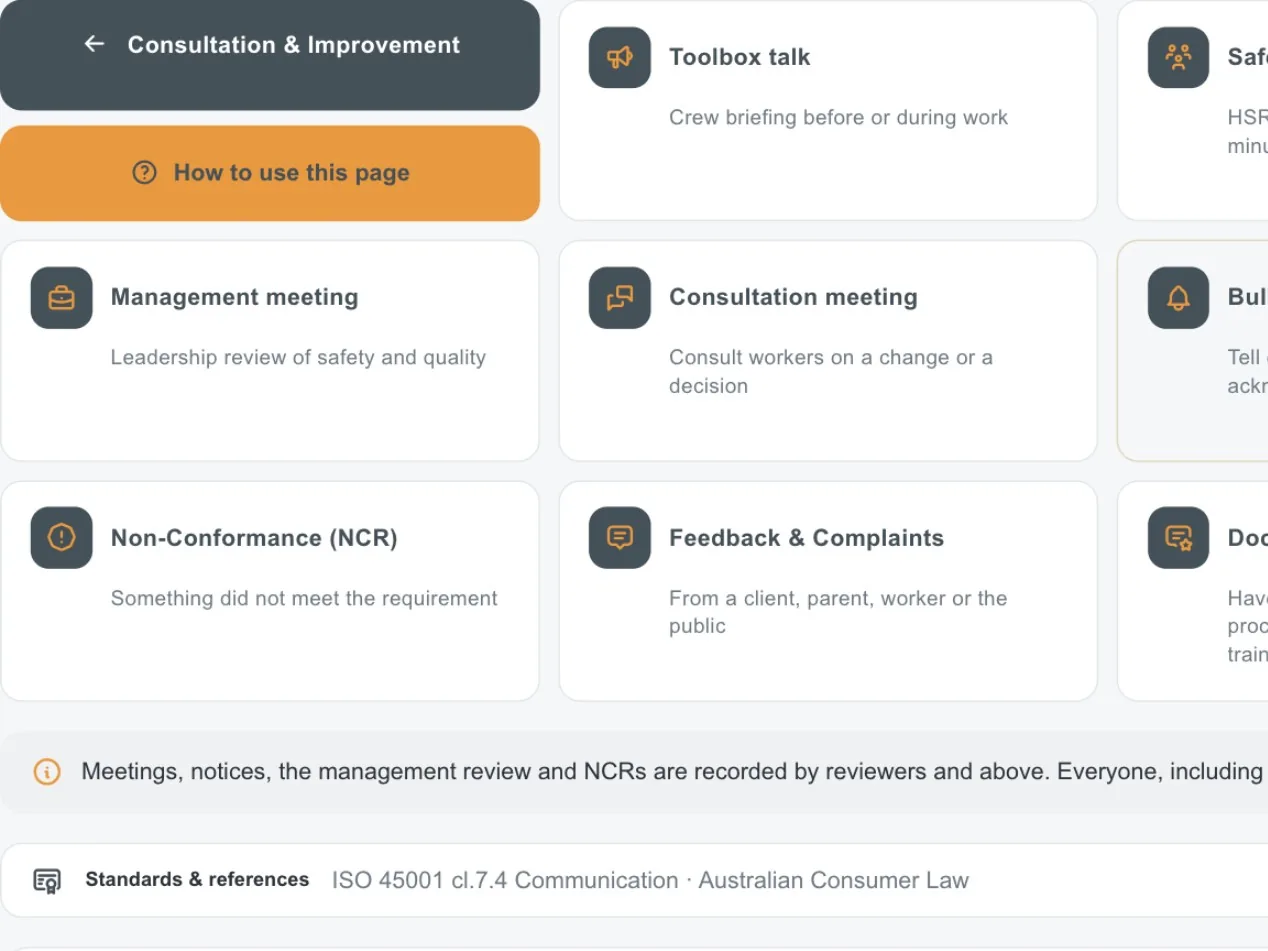Select Feedback & Complaints card title
Screen dimensions: 1268x951
click(x=806, y=538)
